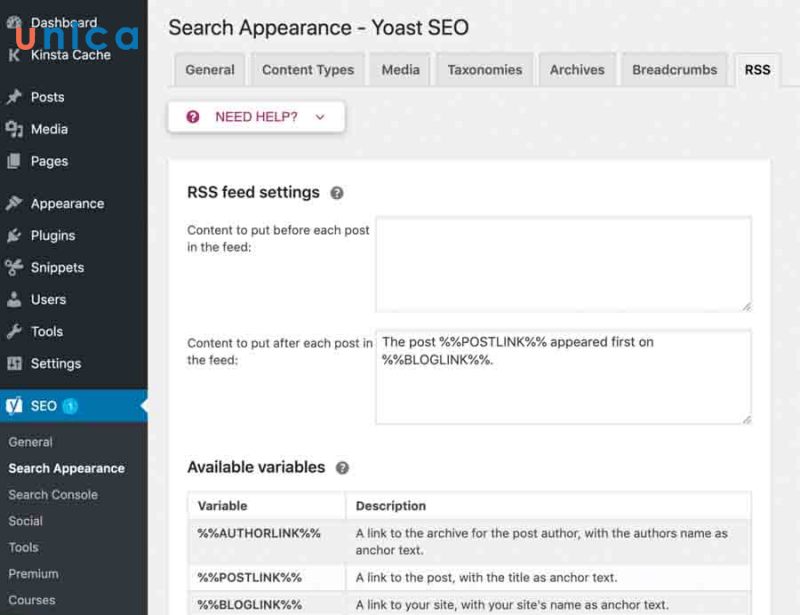This screenshot has width=800, height=615.
Task: Expand the NEED HELP? dropdown
Action: 319,116
